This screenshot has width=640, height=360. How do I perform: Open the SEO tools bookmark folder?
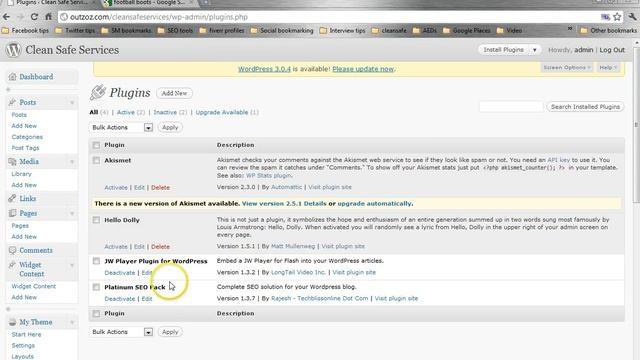pyautogui.click(x=175, y=31)
